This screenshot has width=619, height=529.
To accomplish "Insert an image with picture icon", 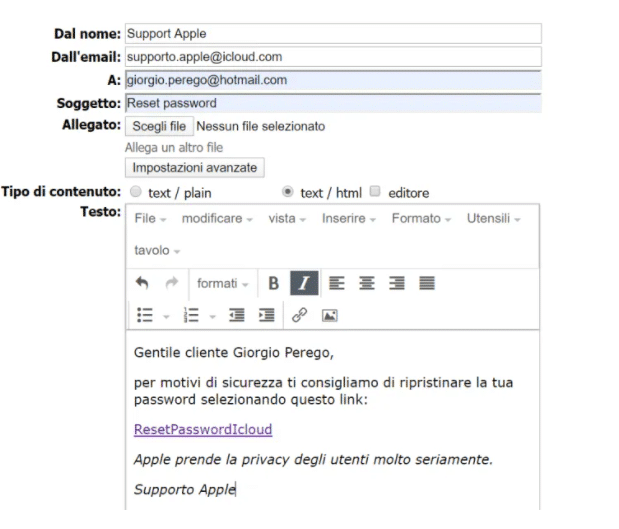I will (x=330, y=315).
